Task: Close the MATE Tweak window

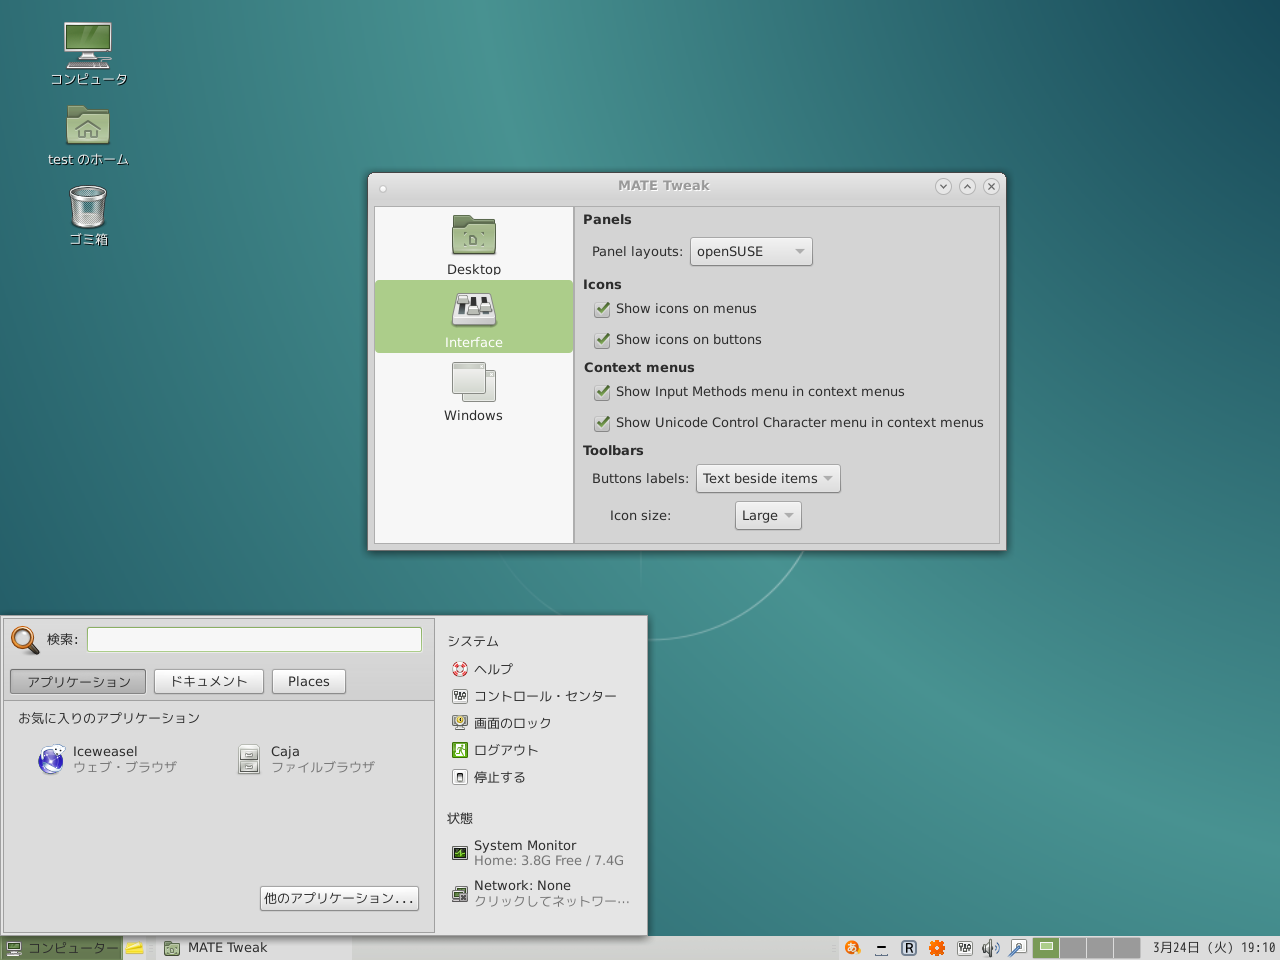Action: click(991, 186)
